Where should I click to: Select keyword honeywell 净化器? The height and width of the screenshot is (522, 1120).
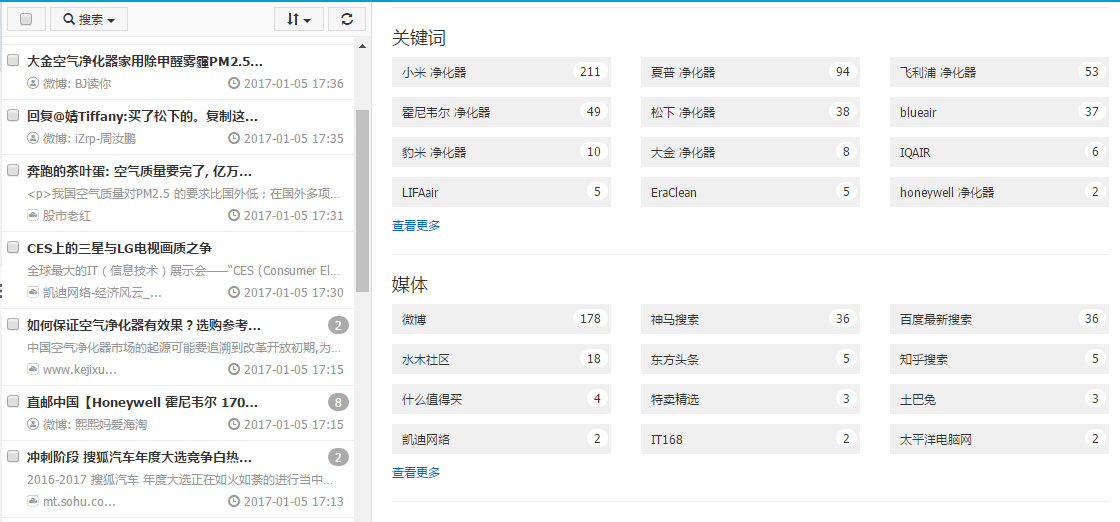[999, 192]
